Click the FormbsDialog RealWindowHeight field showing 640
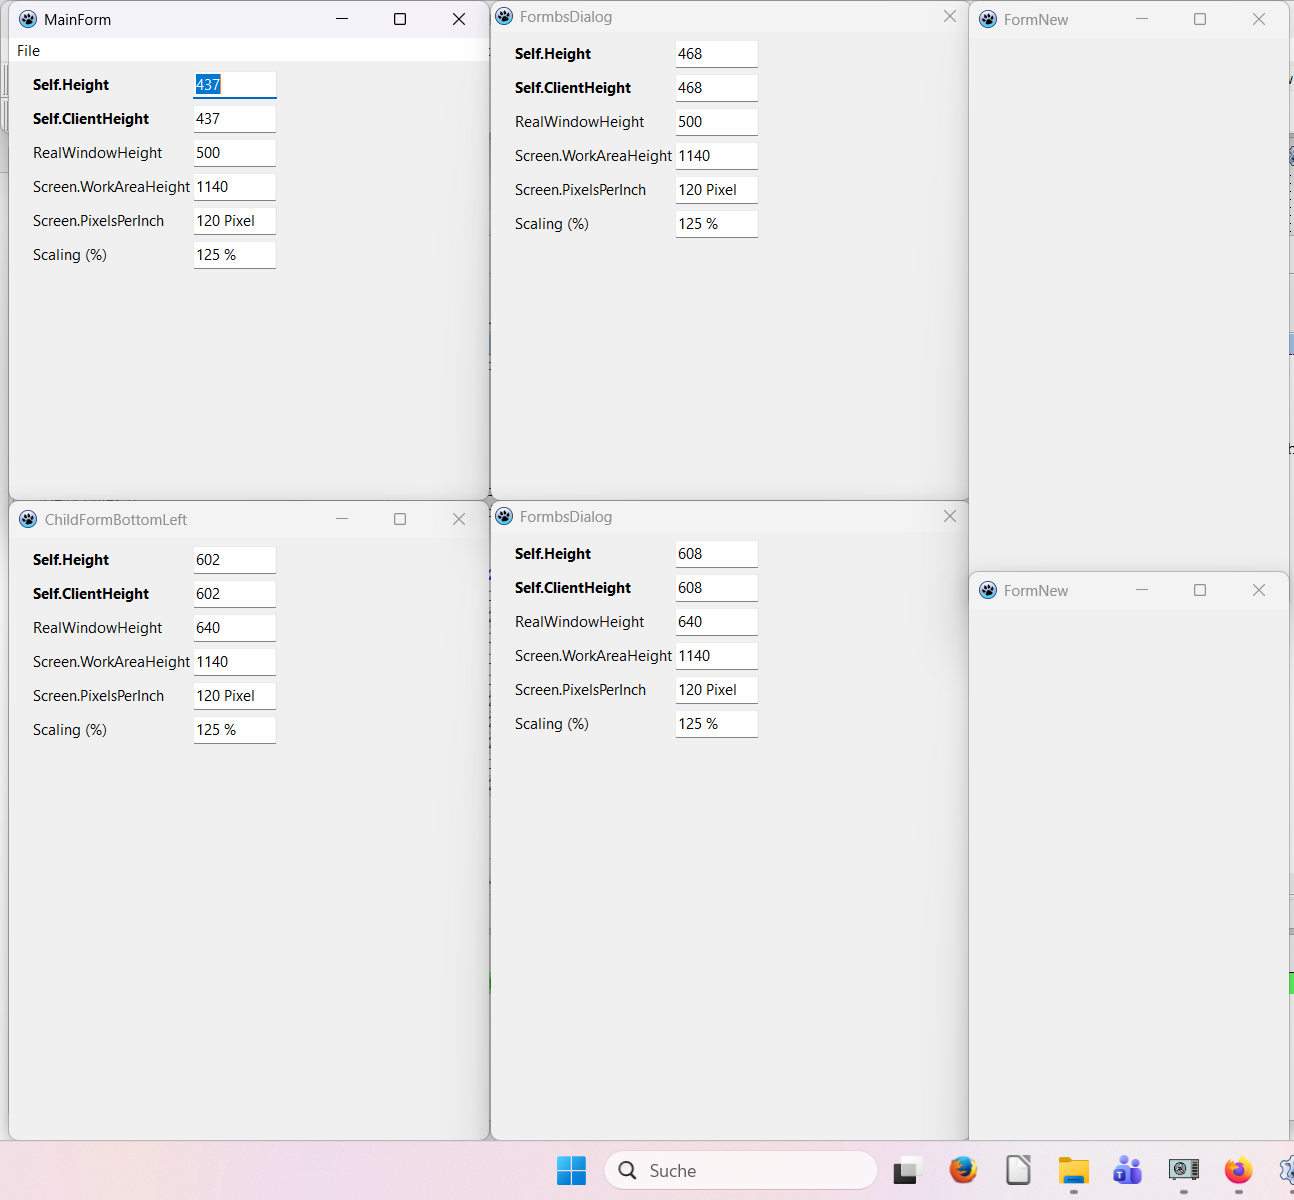 [x=716, y=622]
